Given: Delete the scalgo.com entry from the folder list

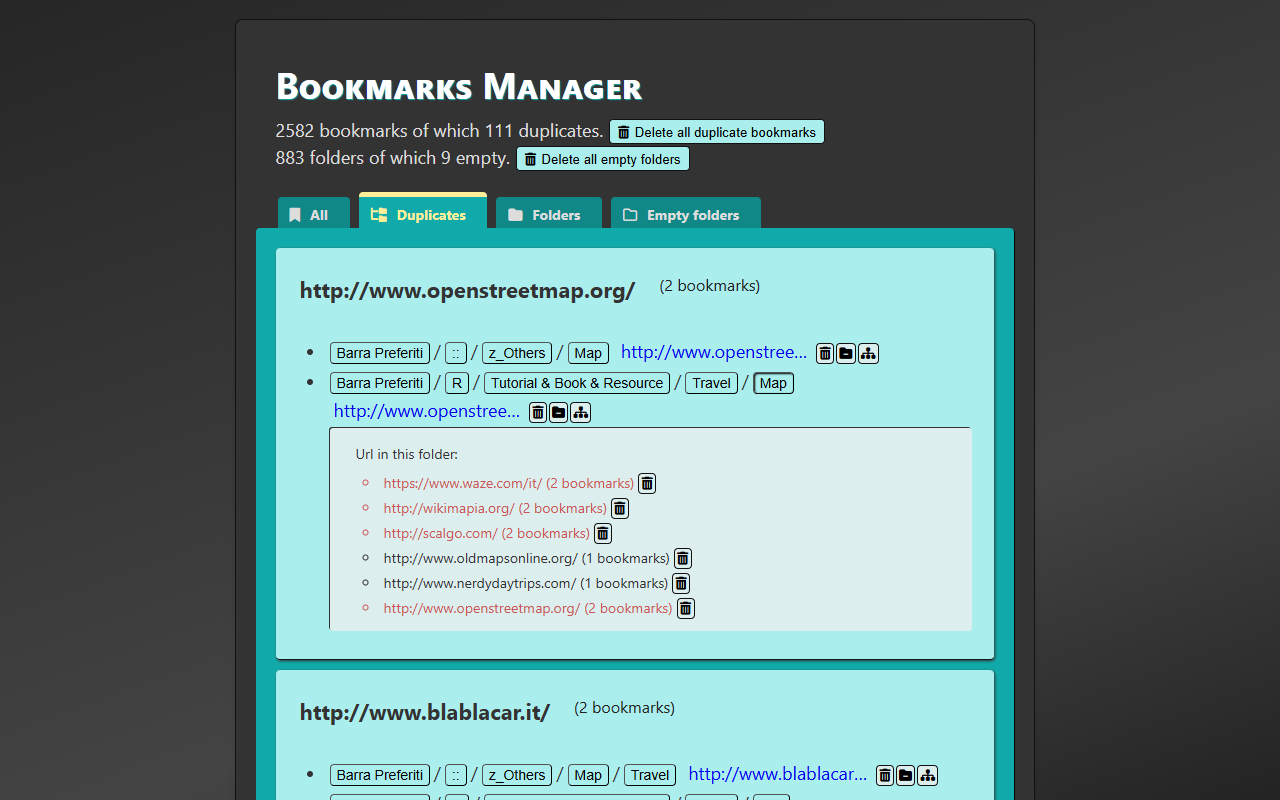Looking at the screenshot, I should point(603,533).
